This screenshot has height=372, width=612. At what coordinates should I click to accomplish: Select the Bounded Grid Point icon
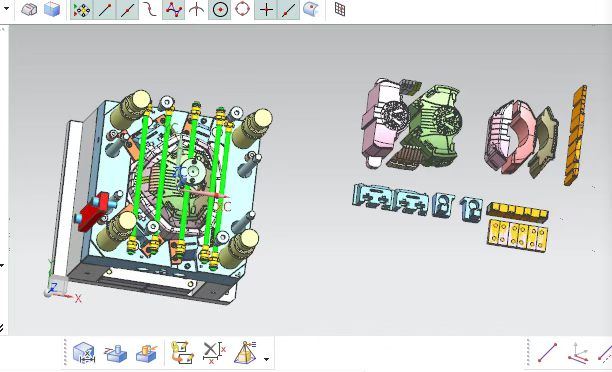click(x=340, y=10)
